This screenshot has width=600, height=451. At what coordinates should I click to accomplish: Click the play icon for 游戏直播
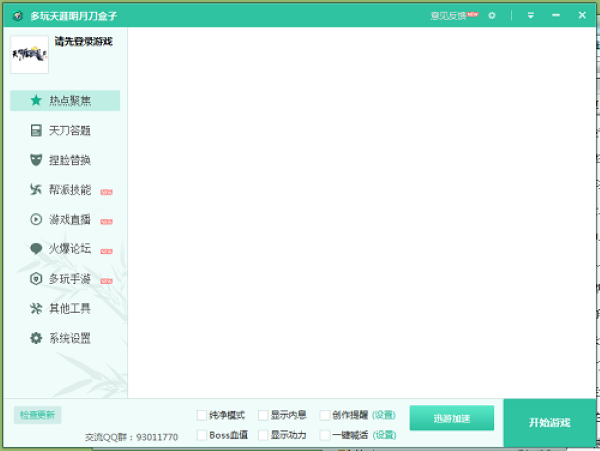pyautogui.click(x=36, y=219)
